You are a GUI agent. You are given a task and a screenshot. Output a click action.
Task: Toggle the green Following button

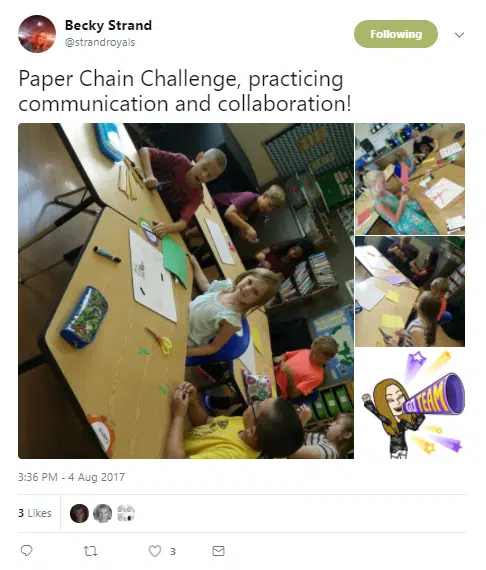(x=396, y=34)
